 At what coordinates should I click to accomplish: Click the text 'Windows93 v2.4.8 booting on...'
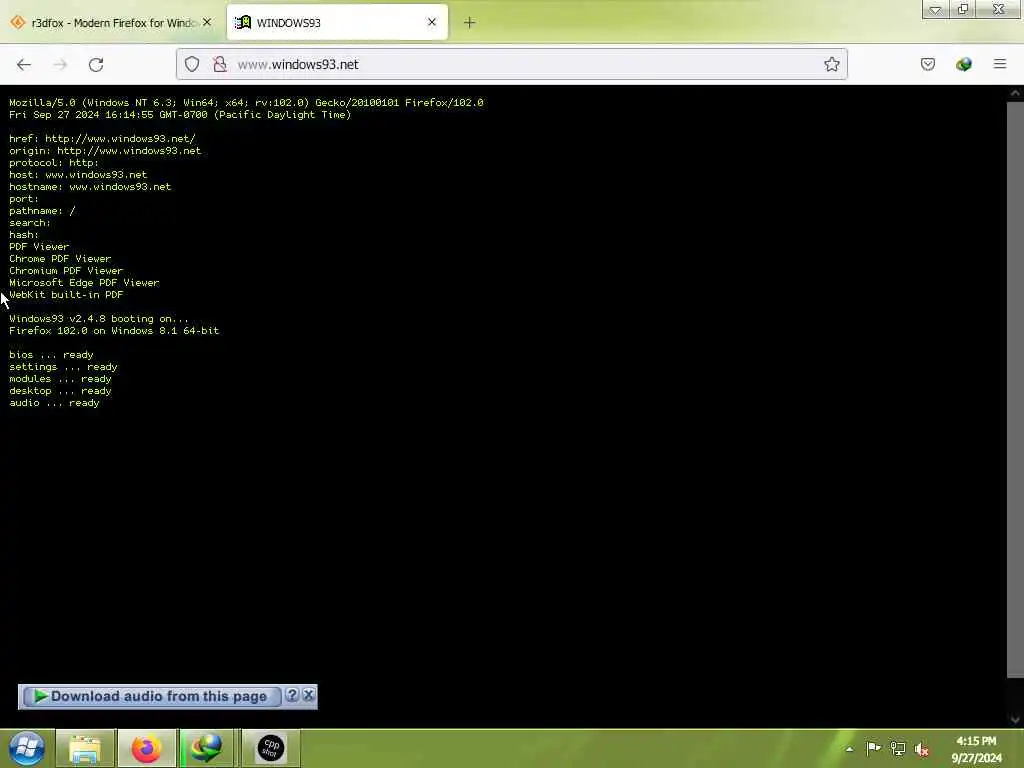[99, 319]
